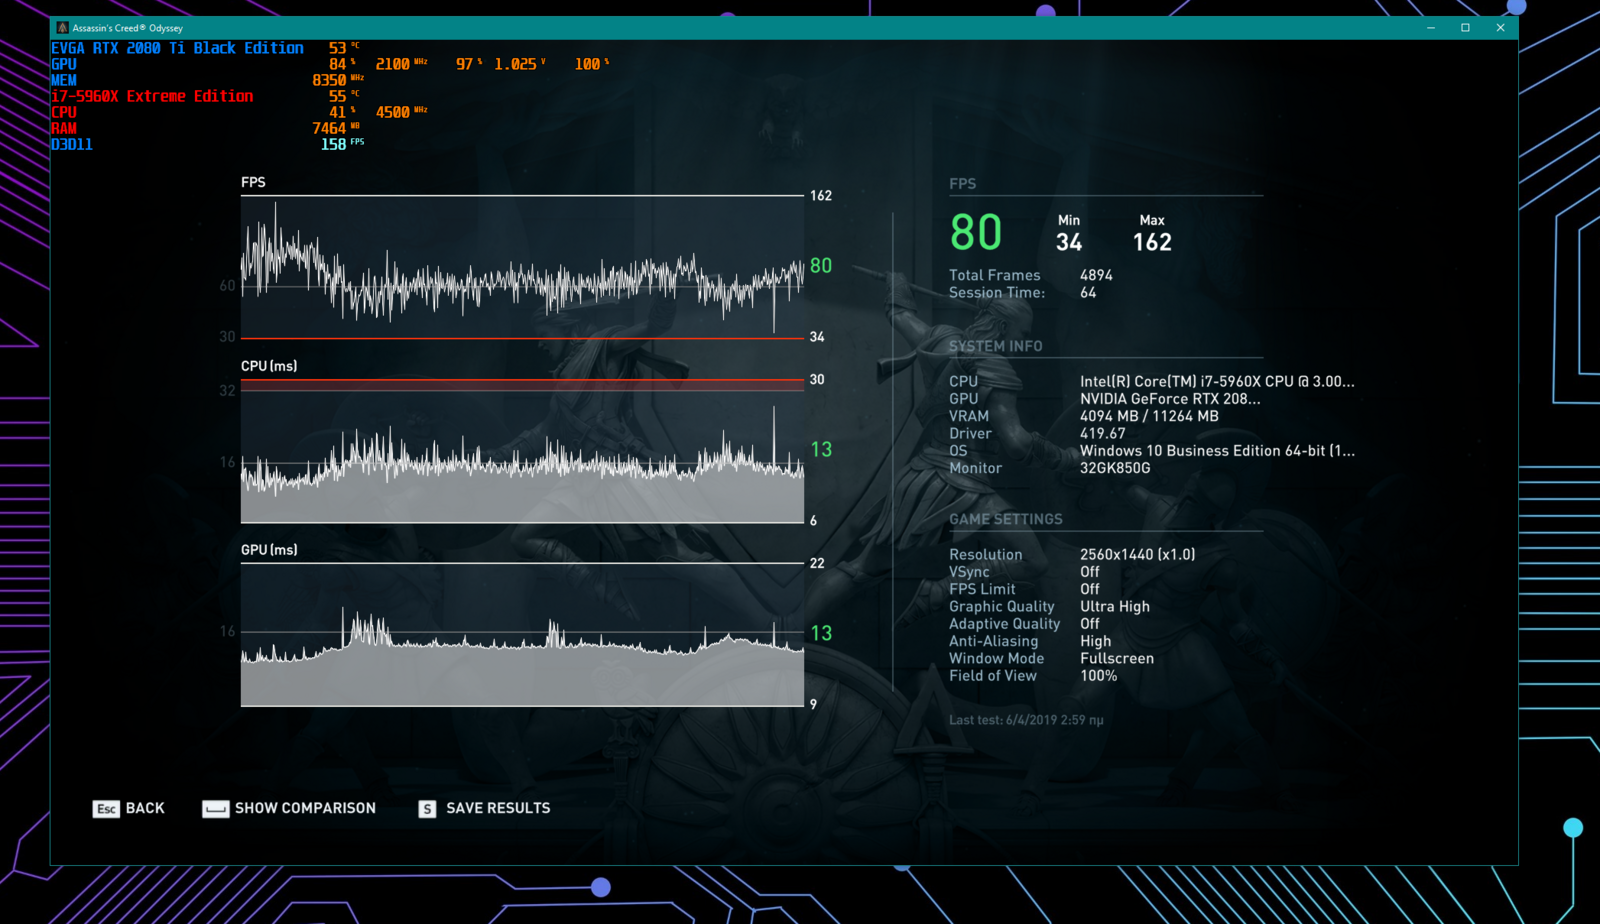The image size is (1600, 924).
Task: Click the NVIDIA GeForce RTX GPU text
Action: [1170, 398]
